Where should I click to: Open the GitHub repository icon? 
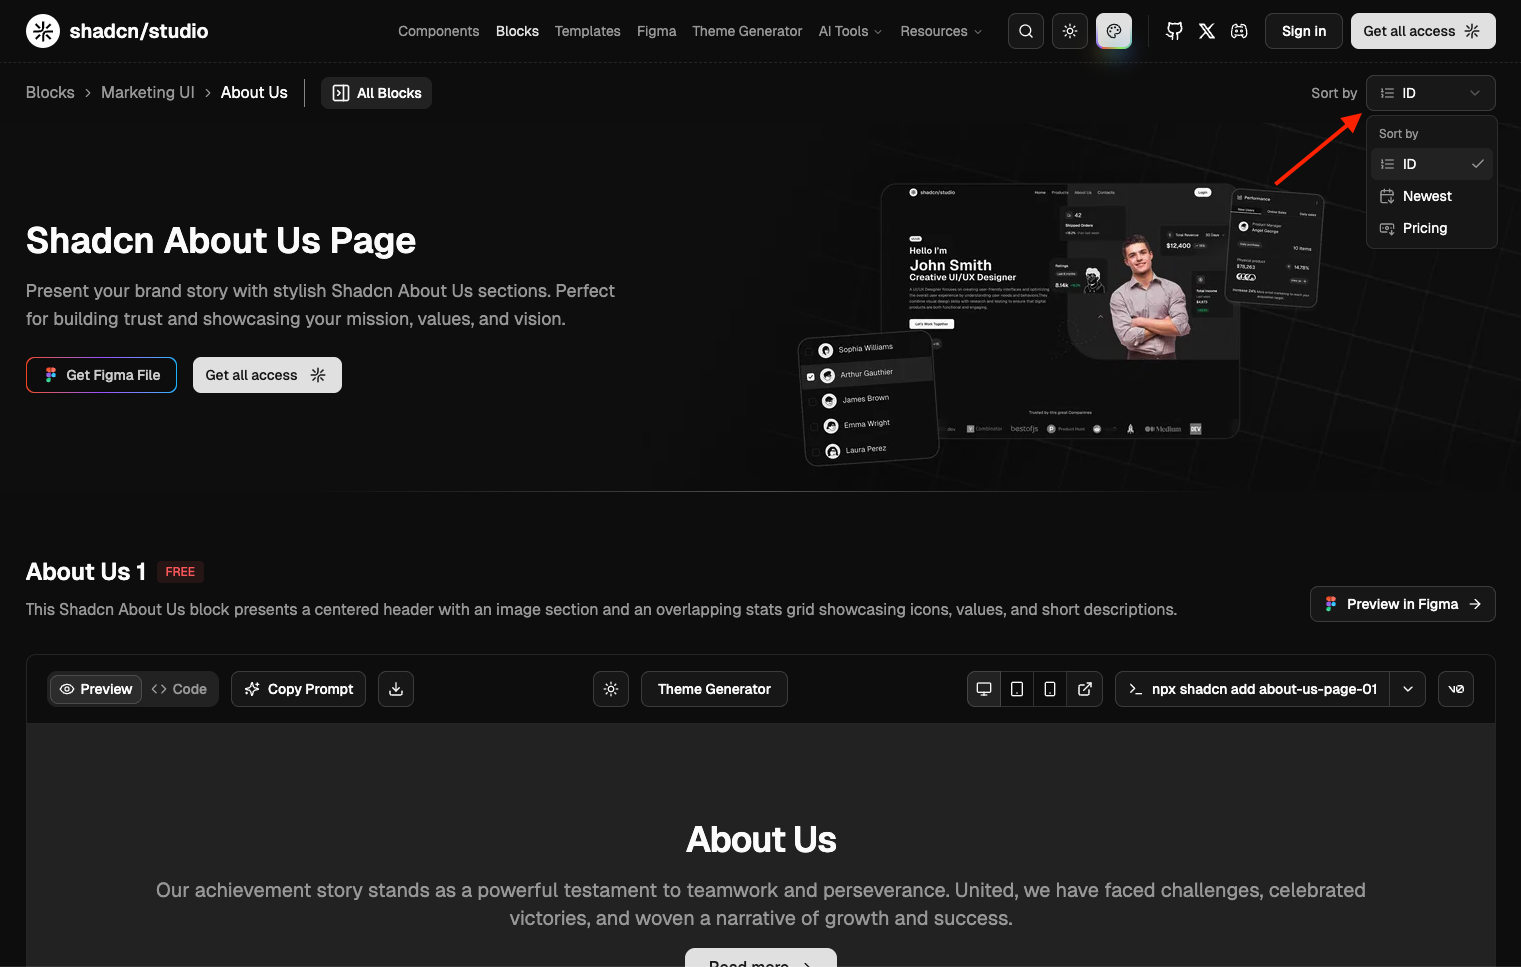(x=1175, y=31)
